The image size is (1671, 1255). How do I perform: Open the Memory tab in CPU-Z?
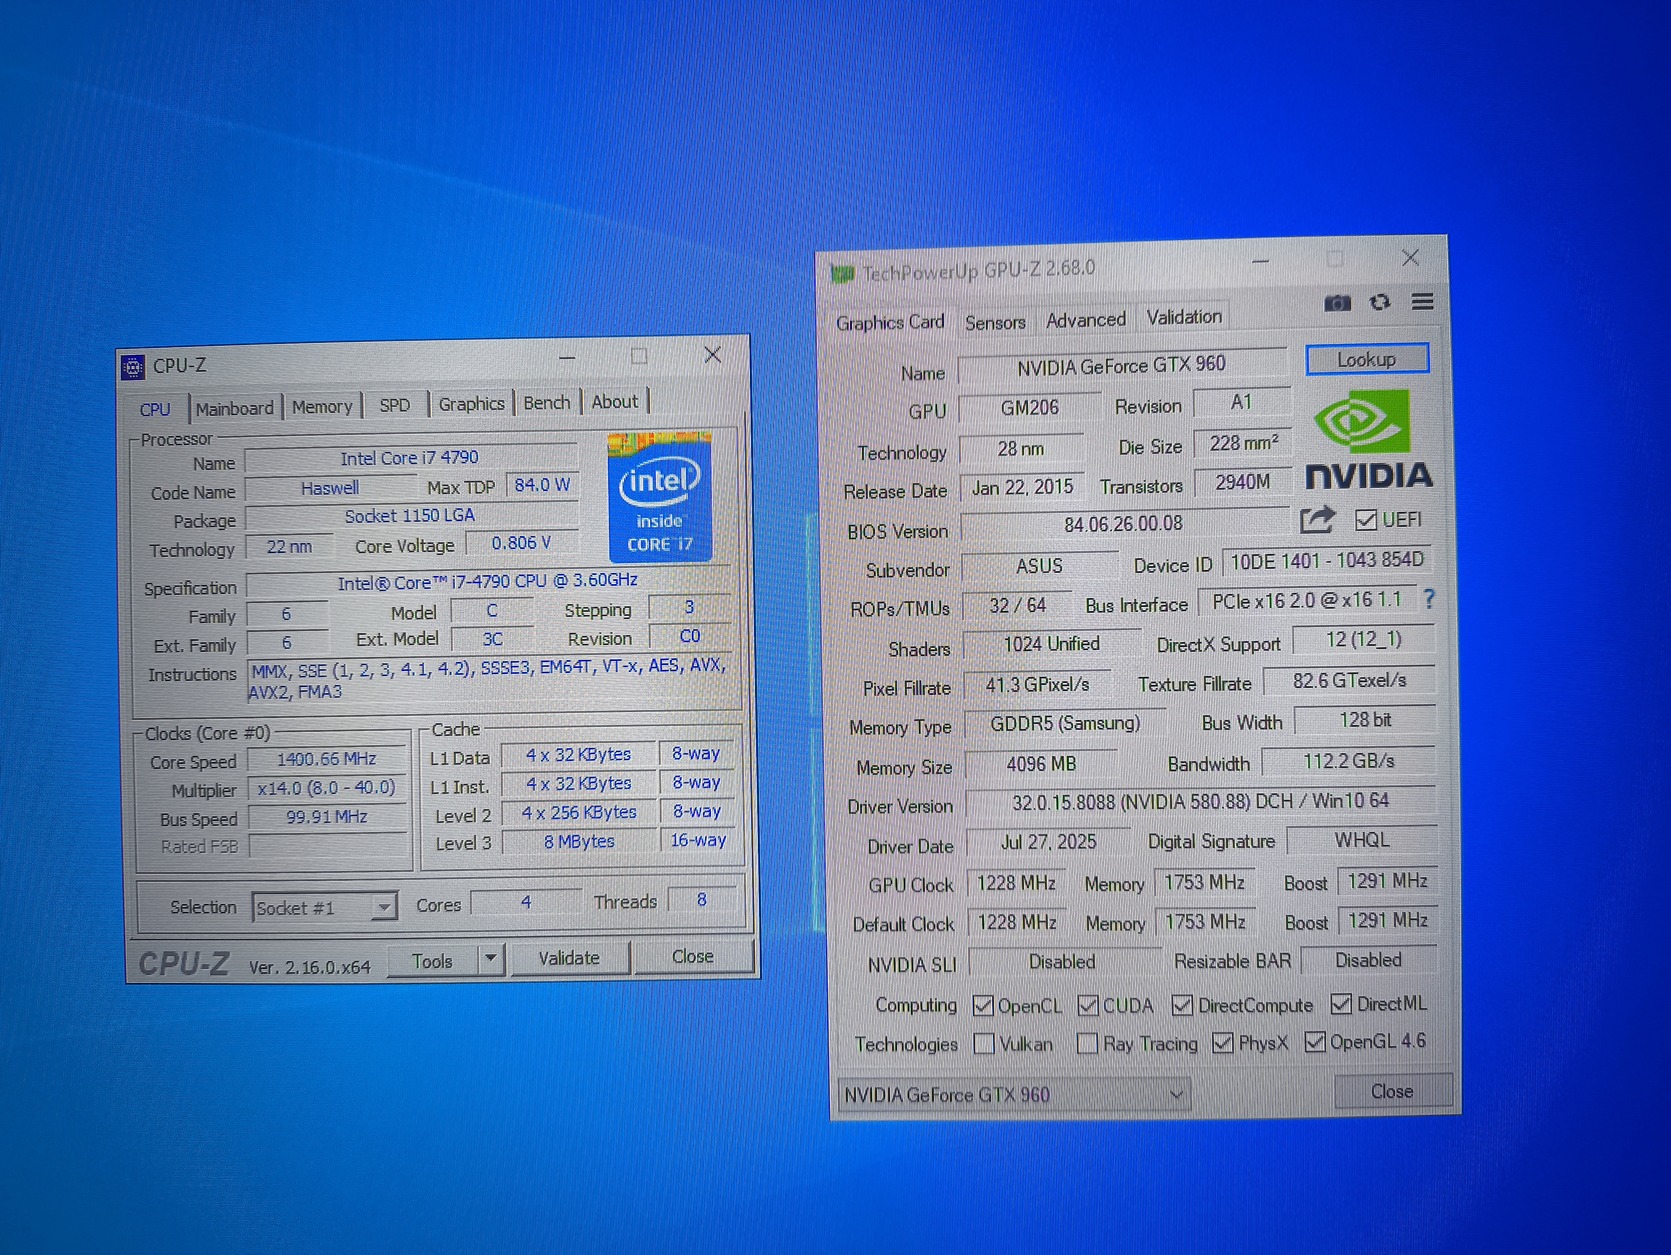click(x=322, y=406)
